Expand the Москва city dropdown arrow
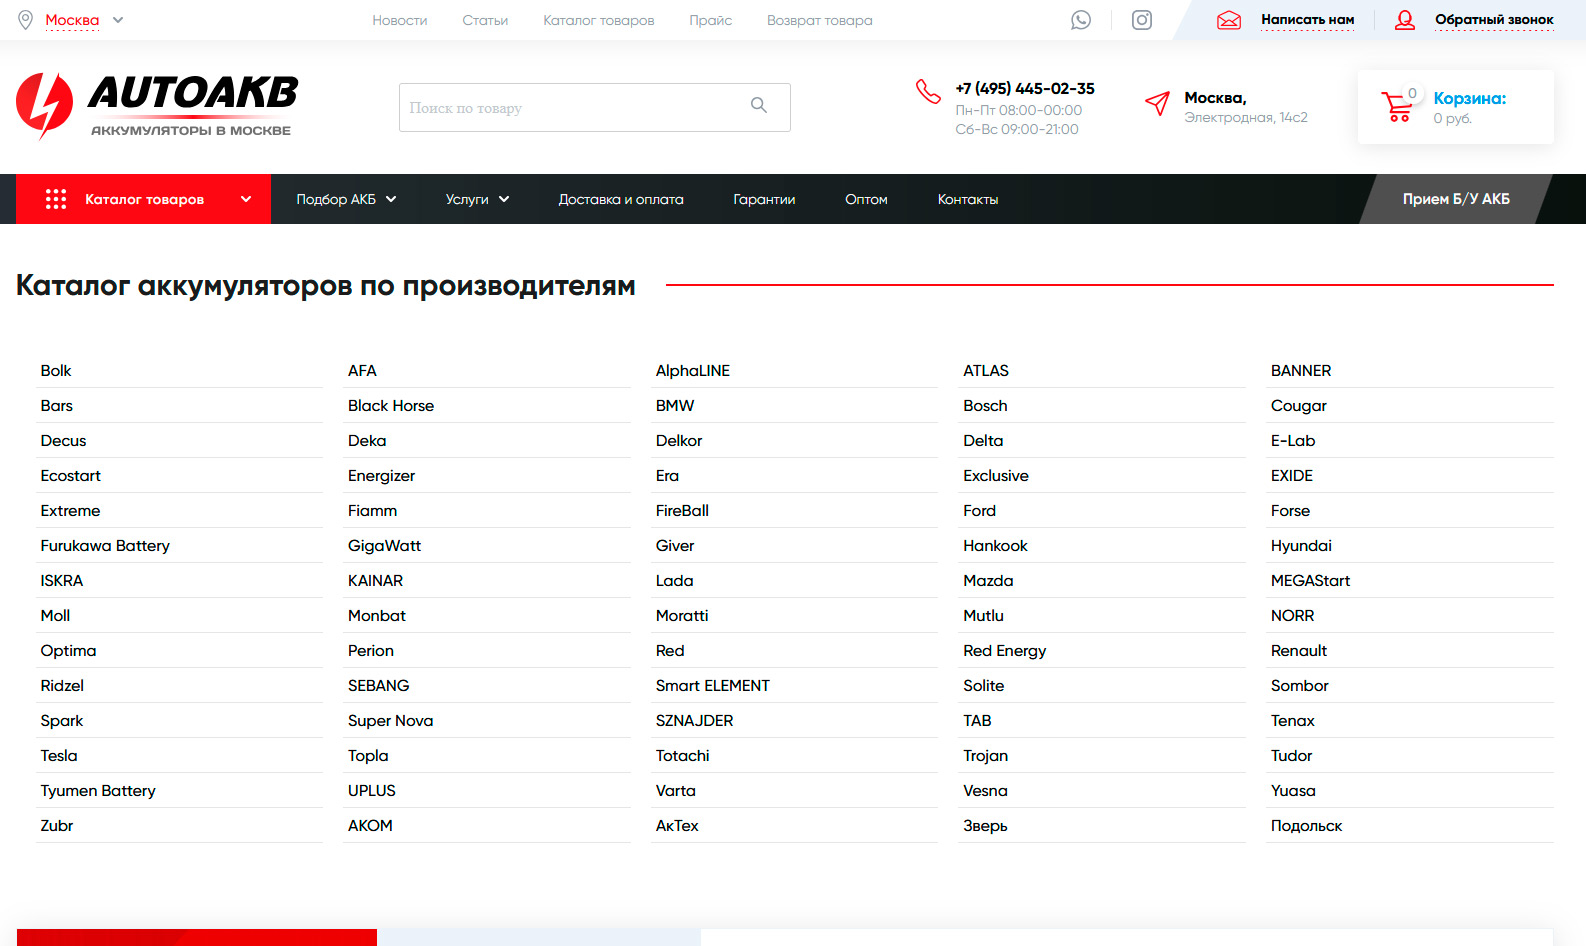The image size is (1586, 946). [x=118, y=20]
